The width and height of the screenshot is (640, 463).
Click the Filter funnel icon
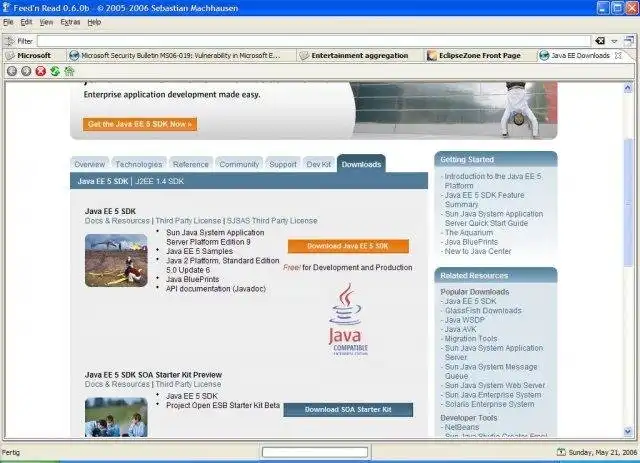coord(9,41)
